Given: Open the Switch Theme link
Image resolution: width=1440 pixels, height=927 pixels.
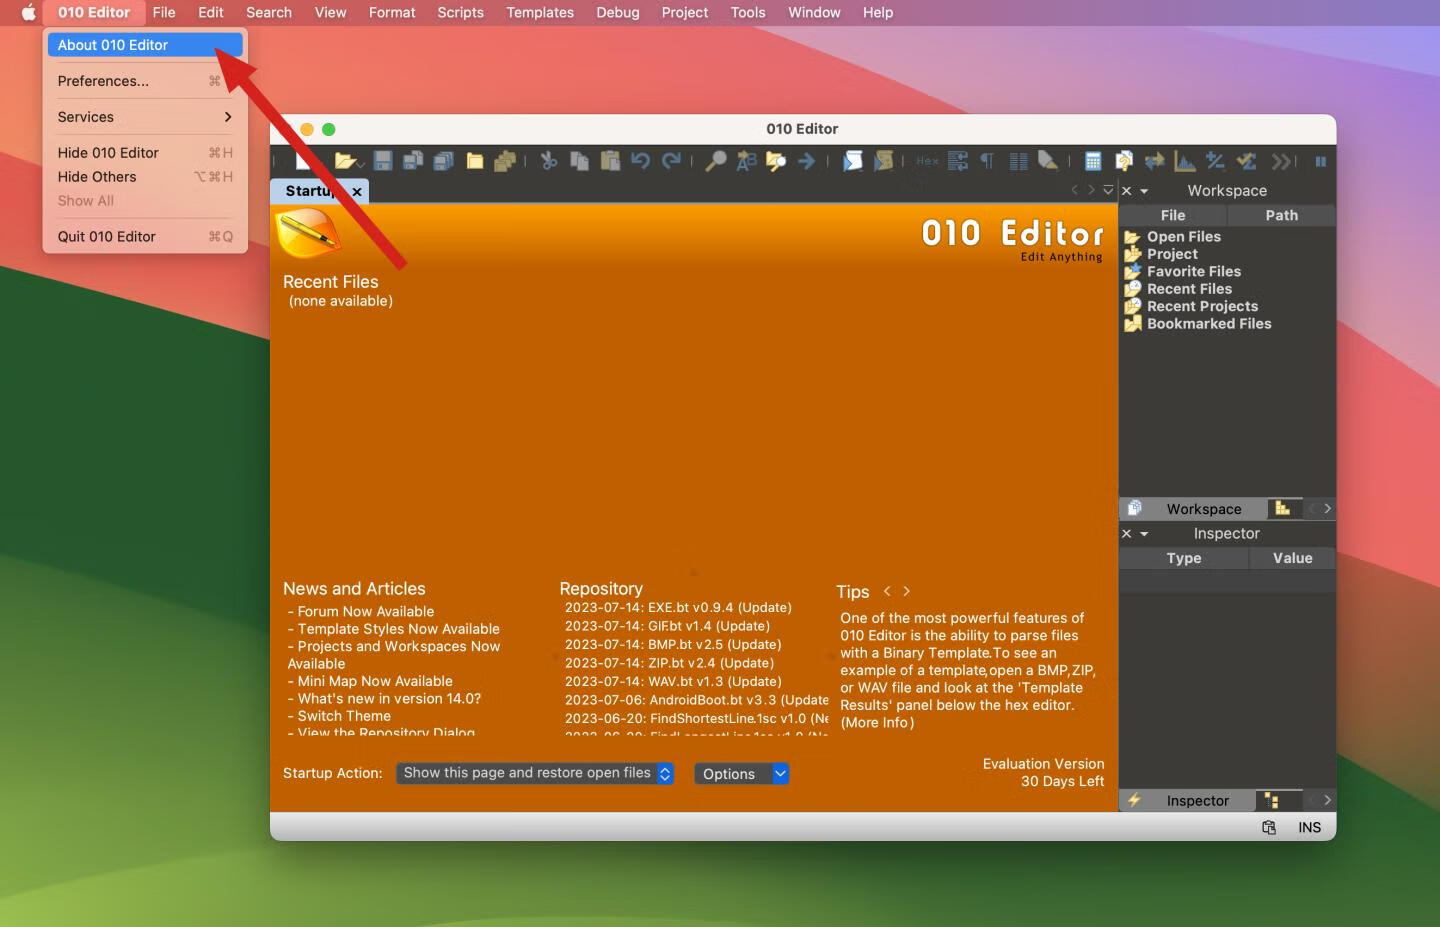Looking at the screenshot, I should [344, 716].
